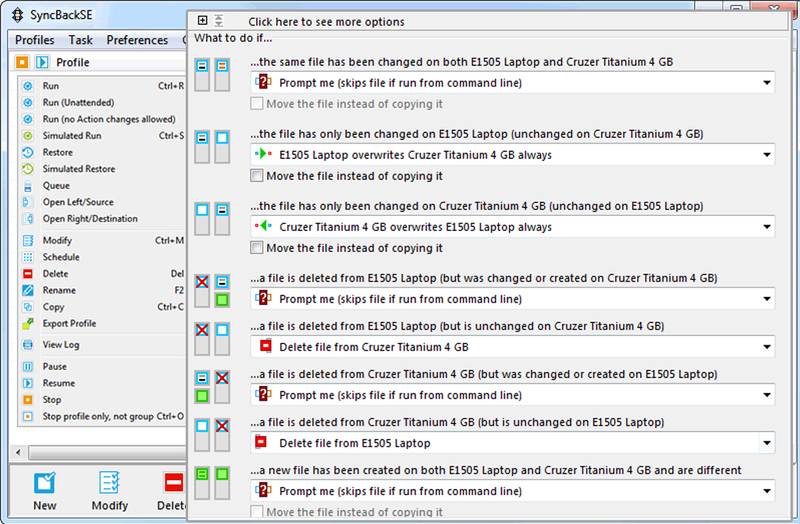
Task: Click the horizontal scrollbar left arrow
Action: [x=18, y=452]
